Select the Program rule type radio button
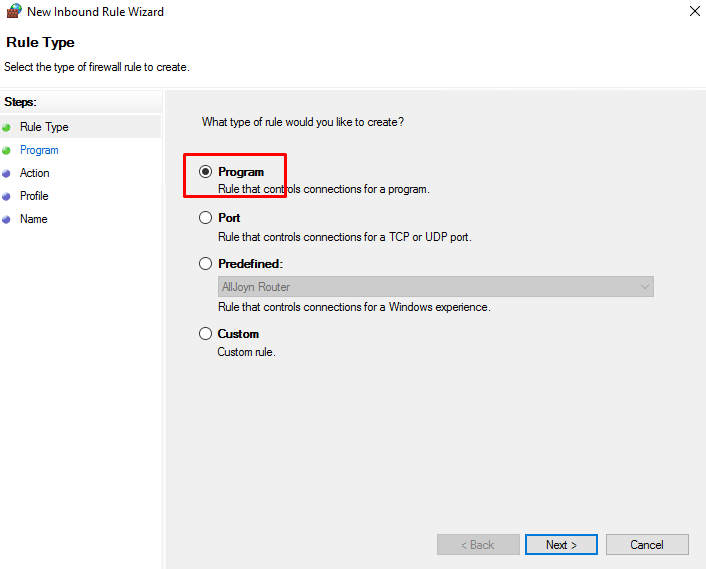This screenshot has width=706, height=569. pos(206,172)
